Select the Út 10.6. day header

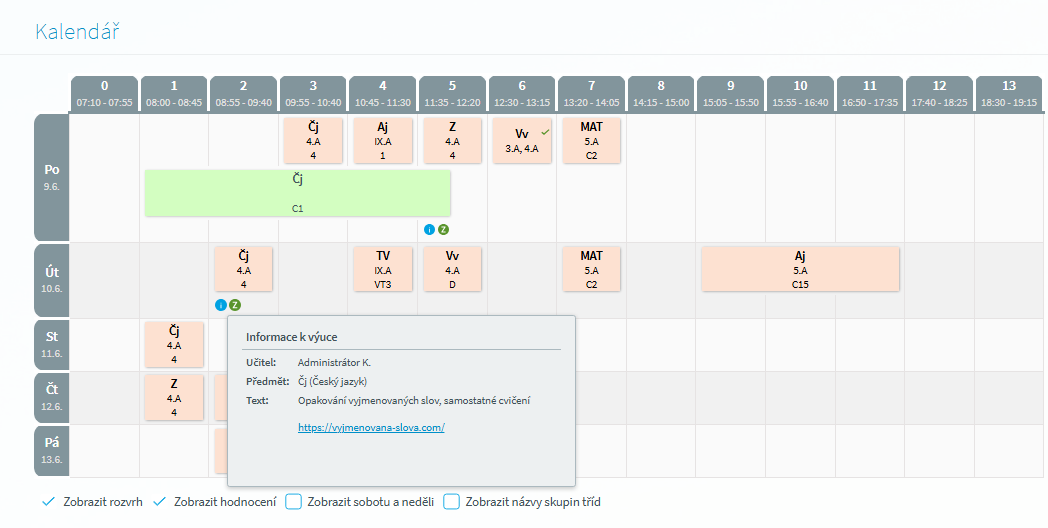tap(52, 280)
